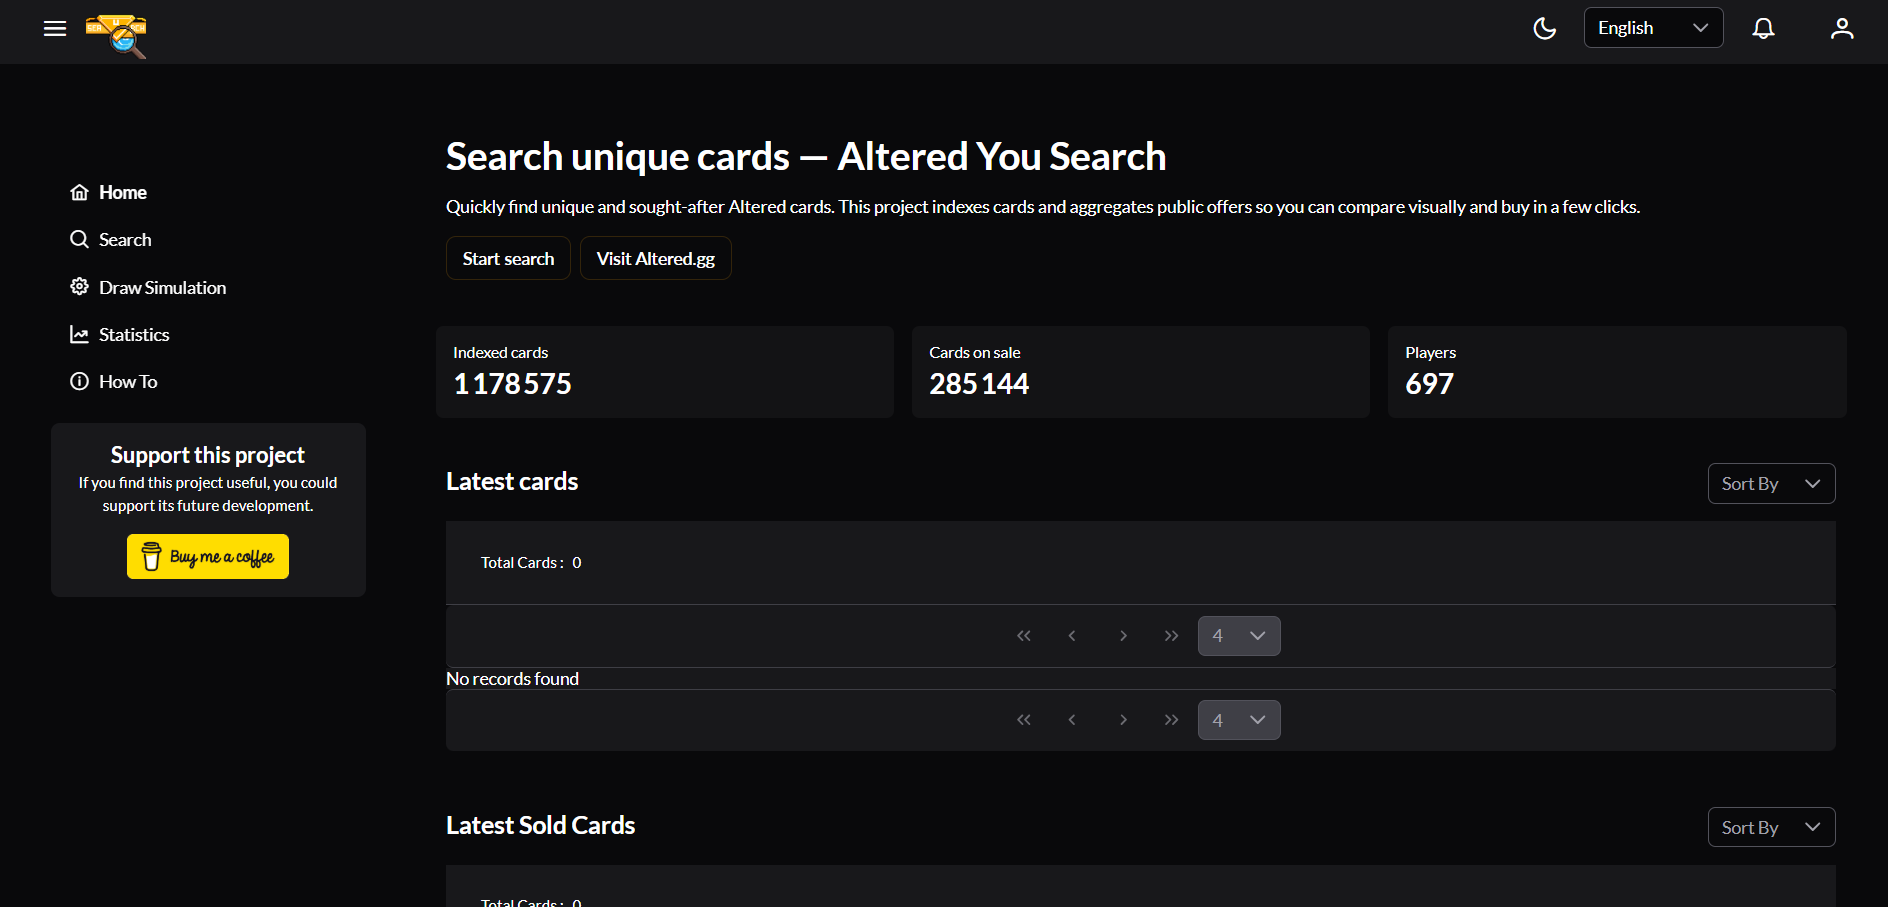Click the Home house icon
The image size is (1888, 907).
click(x=79, y=192)
